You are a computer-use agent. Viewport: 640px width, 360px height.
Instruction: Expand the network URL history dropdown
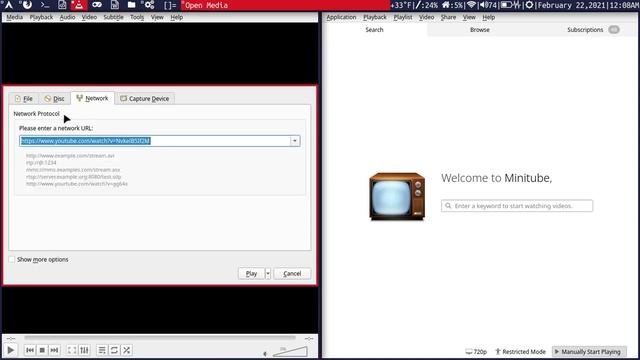click(x=295, y=141)
